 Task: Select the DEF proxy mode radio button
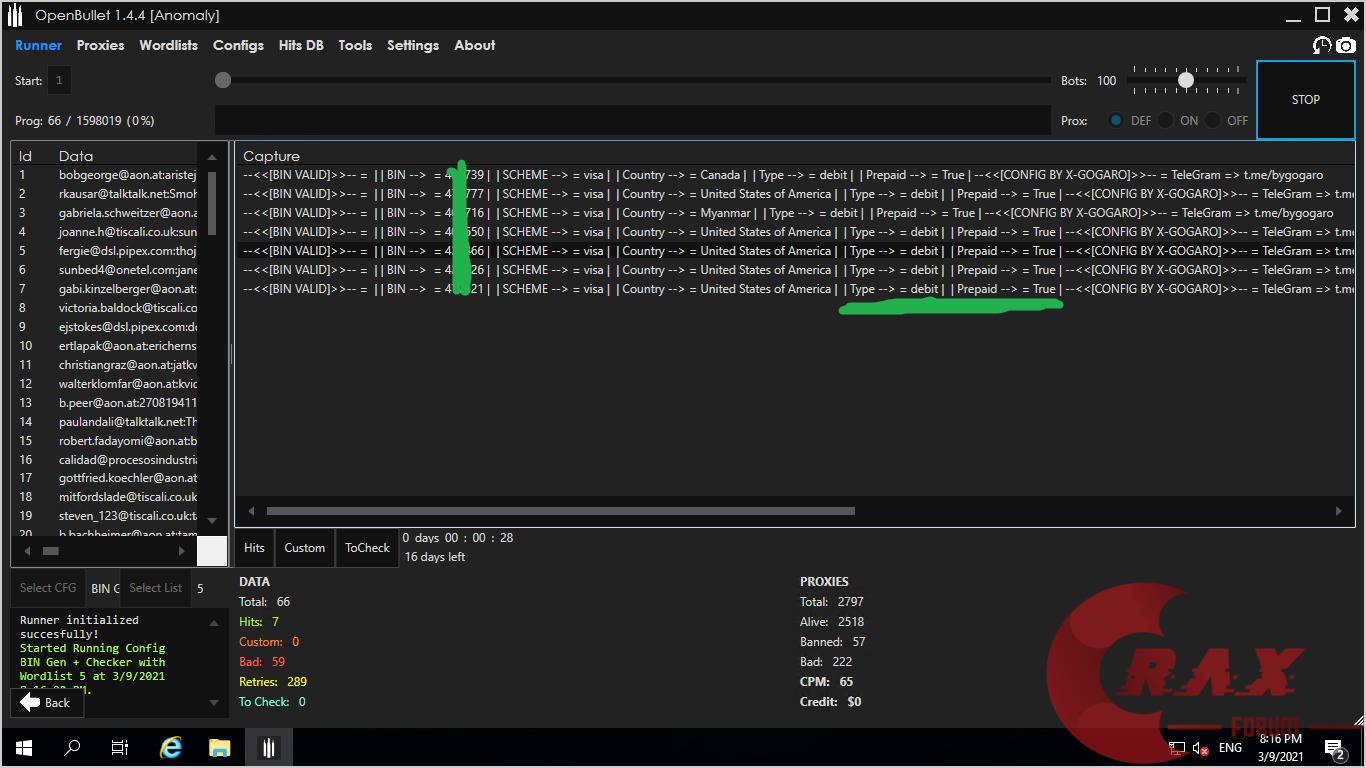(x=1116, y=120)
